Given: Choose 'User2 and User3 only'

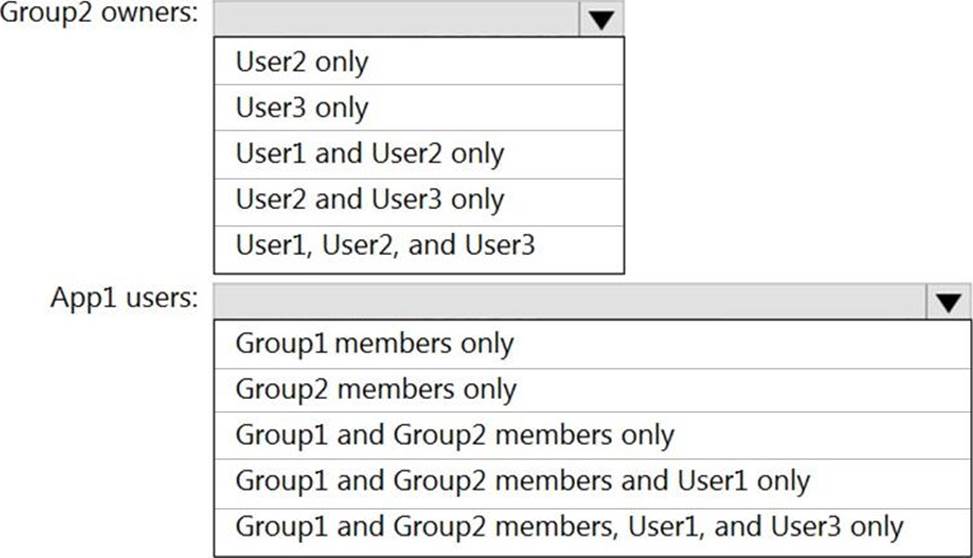Looking at the screenshot, I should coord(370,199).
